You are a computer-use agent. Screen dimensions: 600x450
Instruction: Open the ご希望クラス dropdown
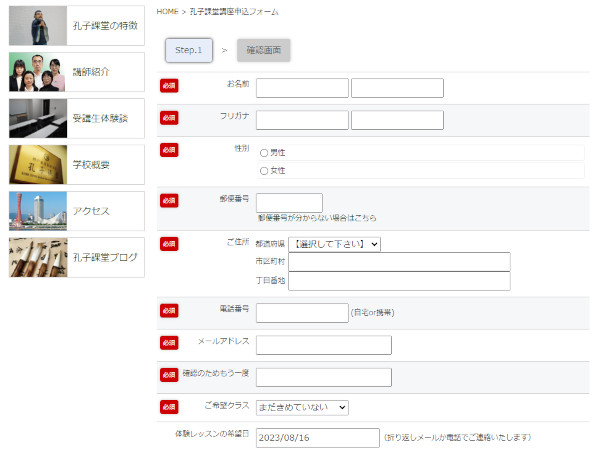(302, 407)
